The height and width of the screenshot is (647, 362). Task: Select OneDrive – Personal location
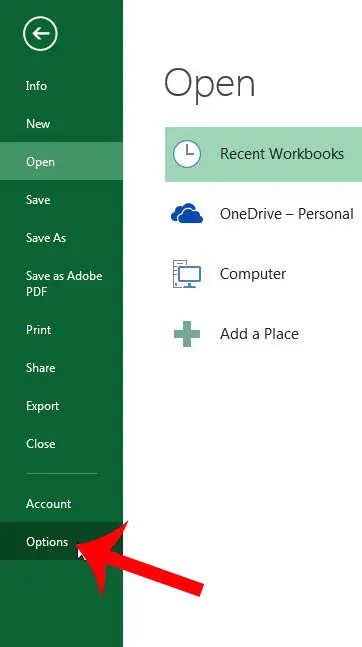click(x=286, y=213)
